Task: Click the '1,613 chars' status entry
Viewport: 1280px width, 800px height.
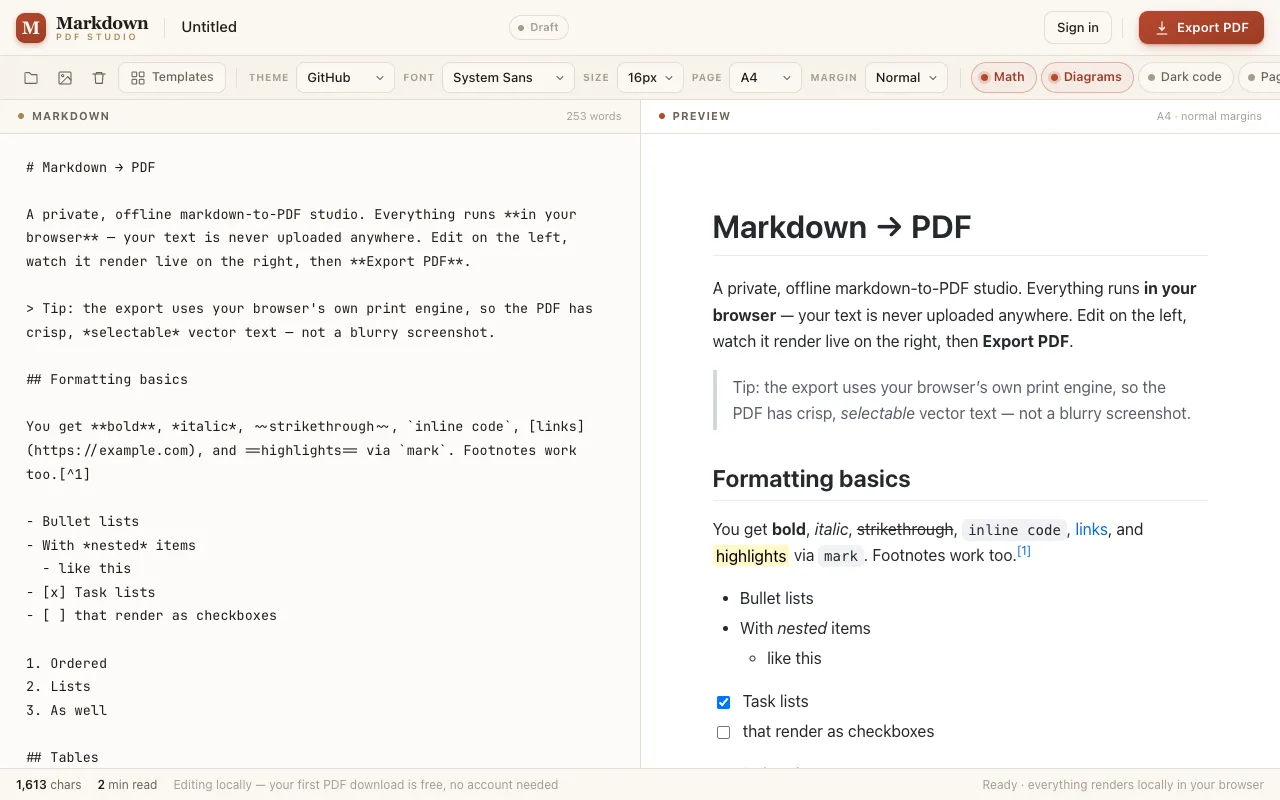Action: click(x=49, y=785)
